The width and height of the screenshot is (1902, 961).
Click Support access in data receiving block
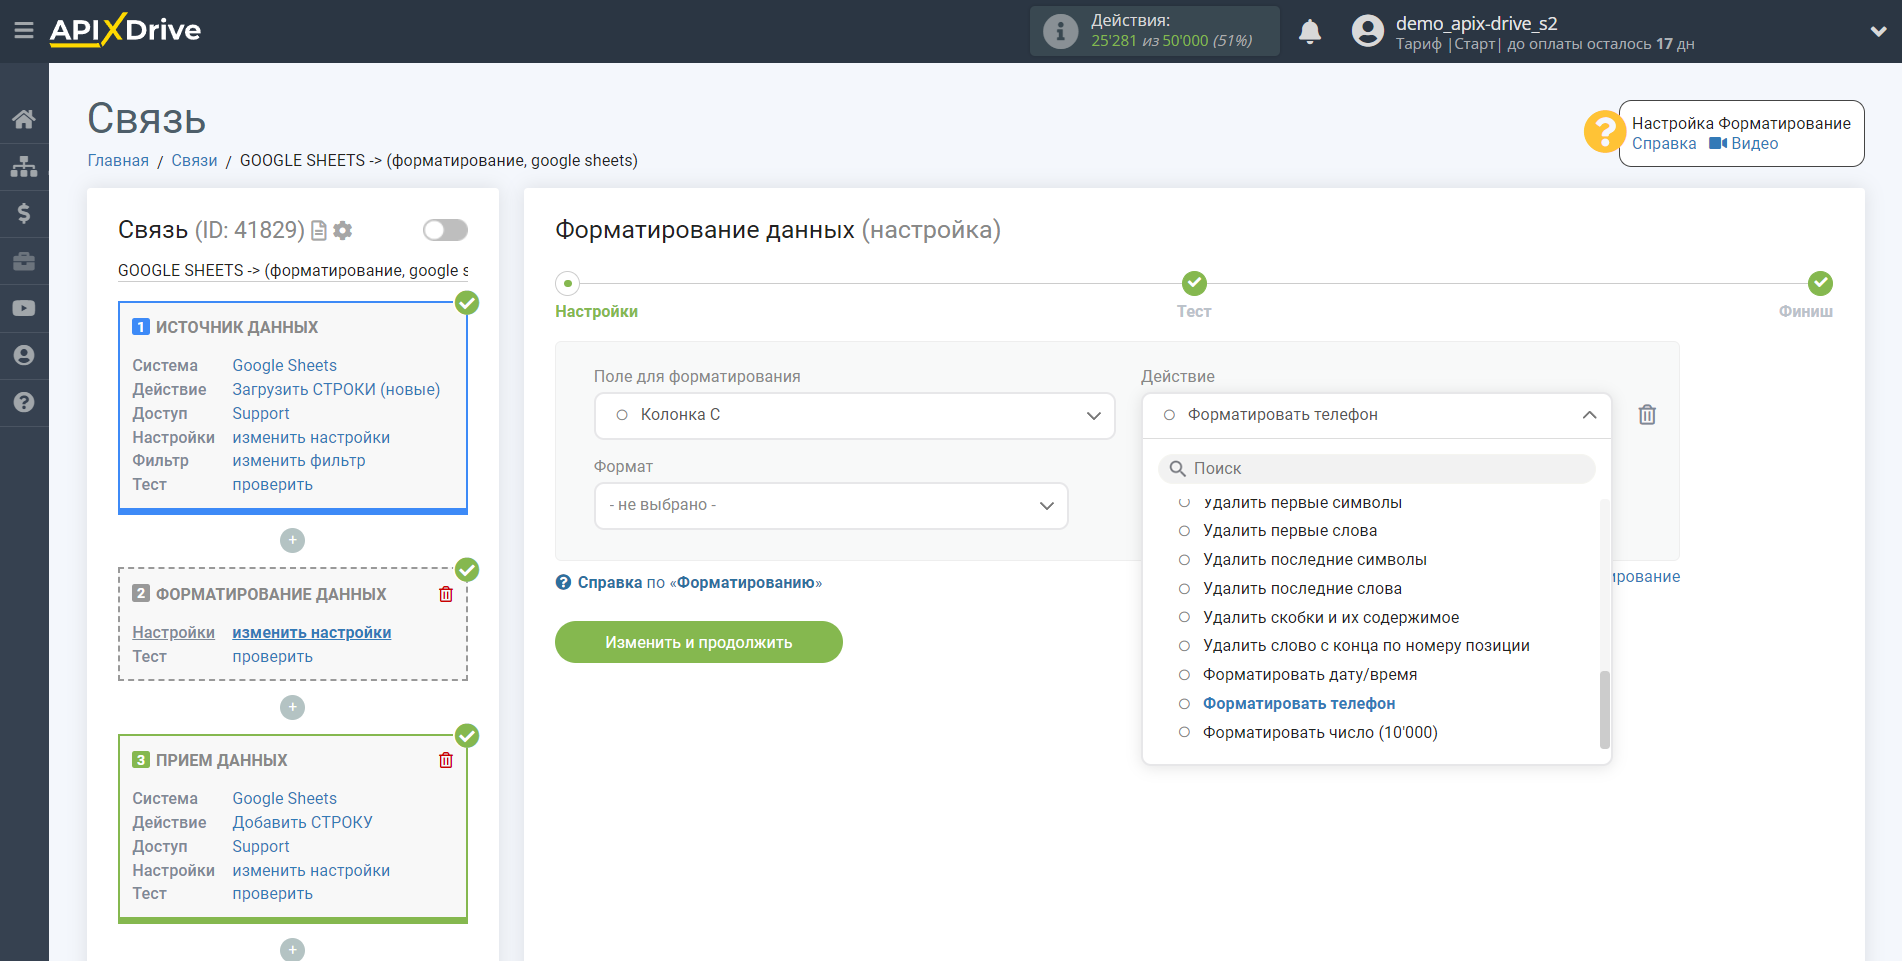[x=261, y=847]
